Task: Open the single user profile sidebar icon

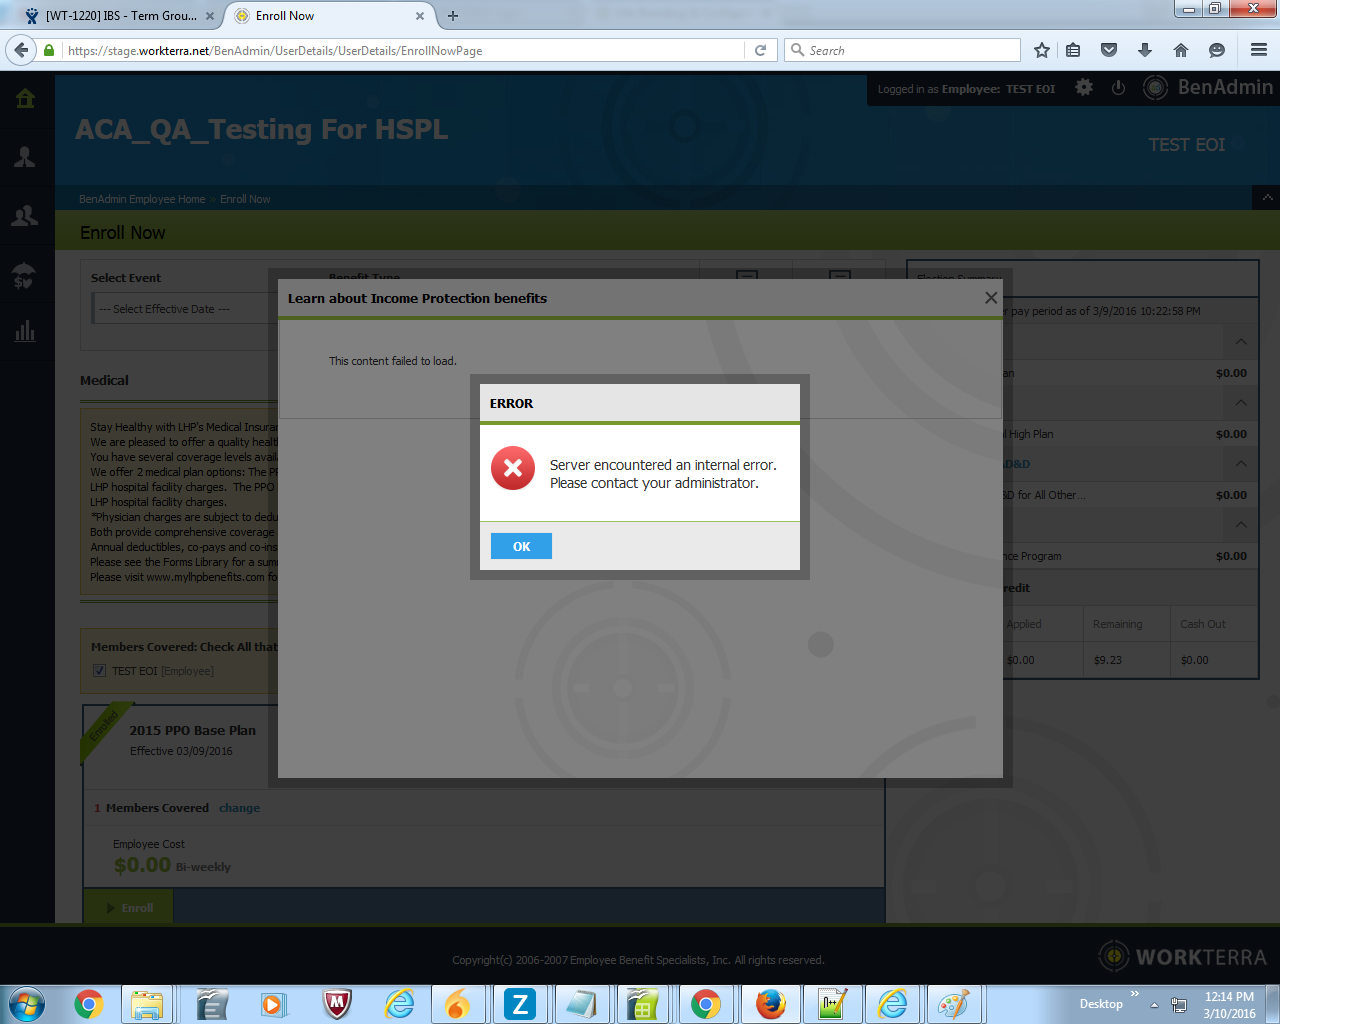Action: (x=25, y=157)
